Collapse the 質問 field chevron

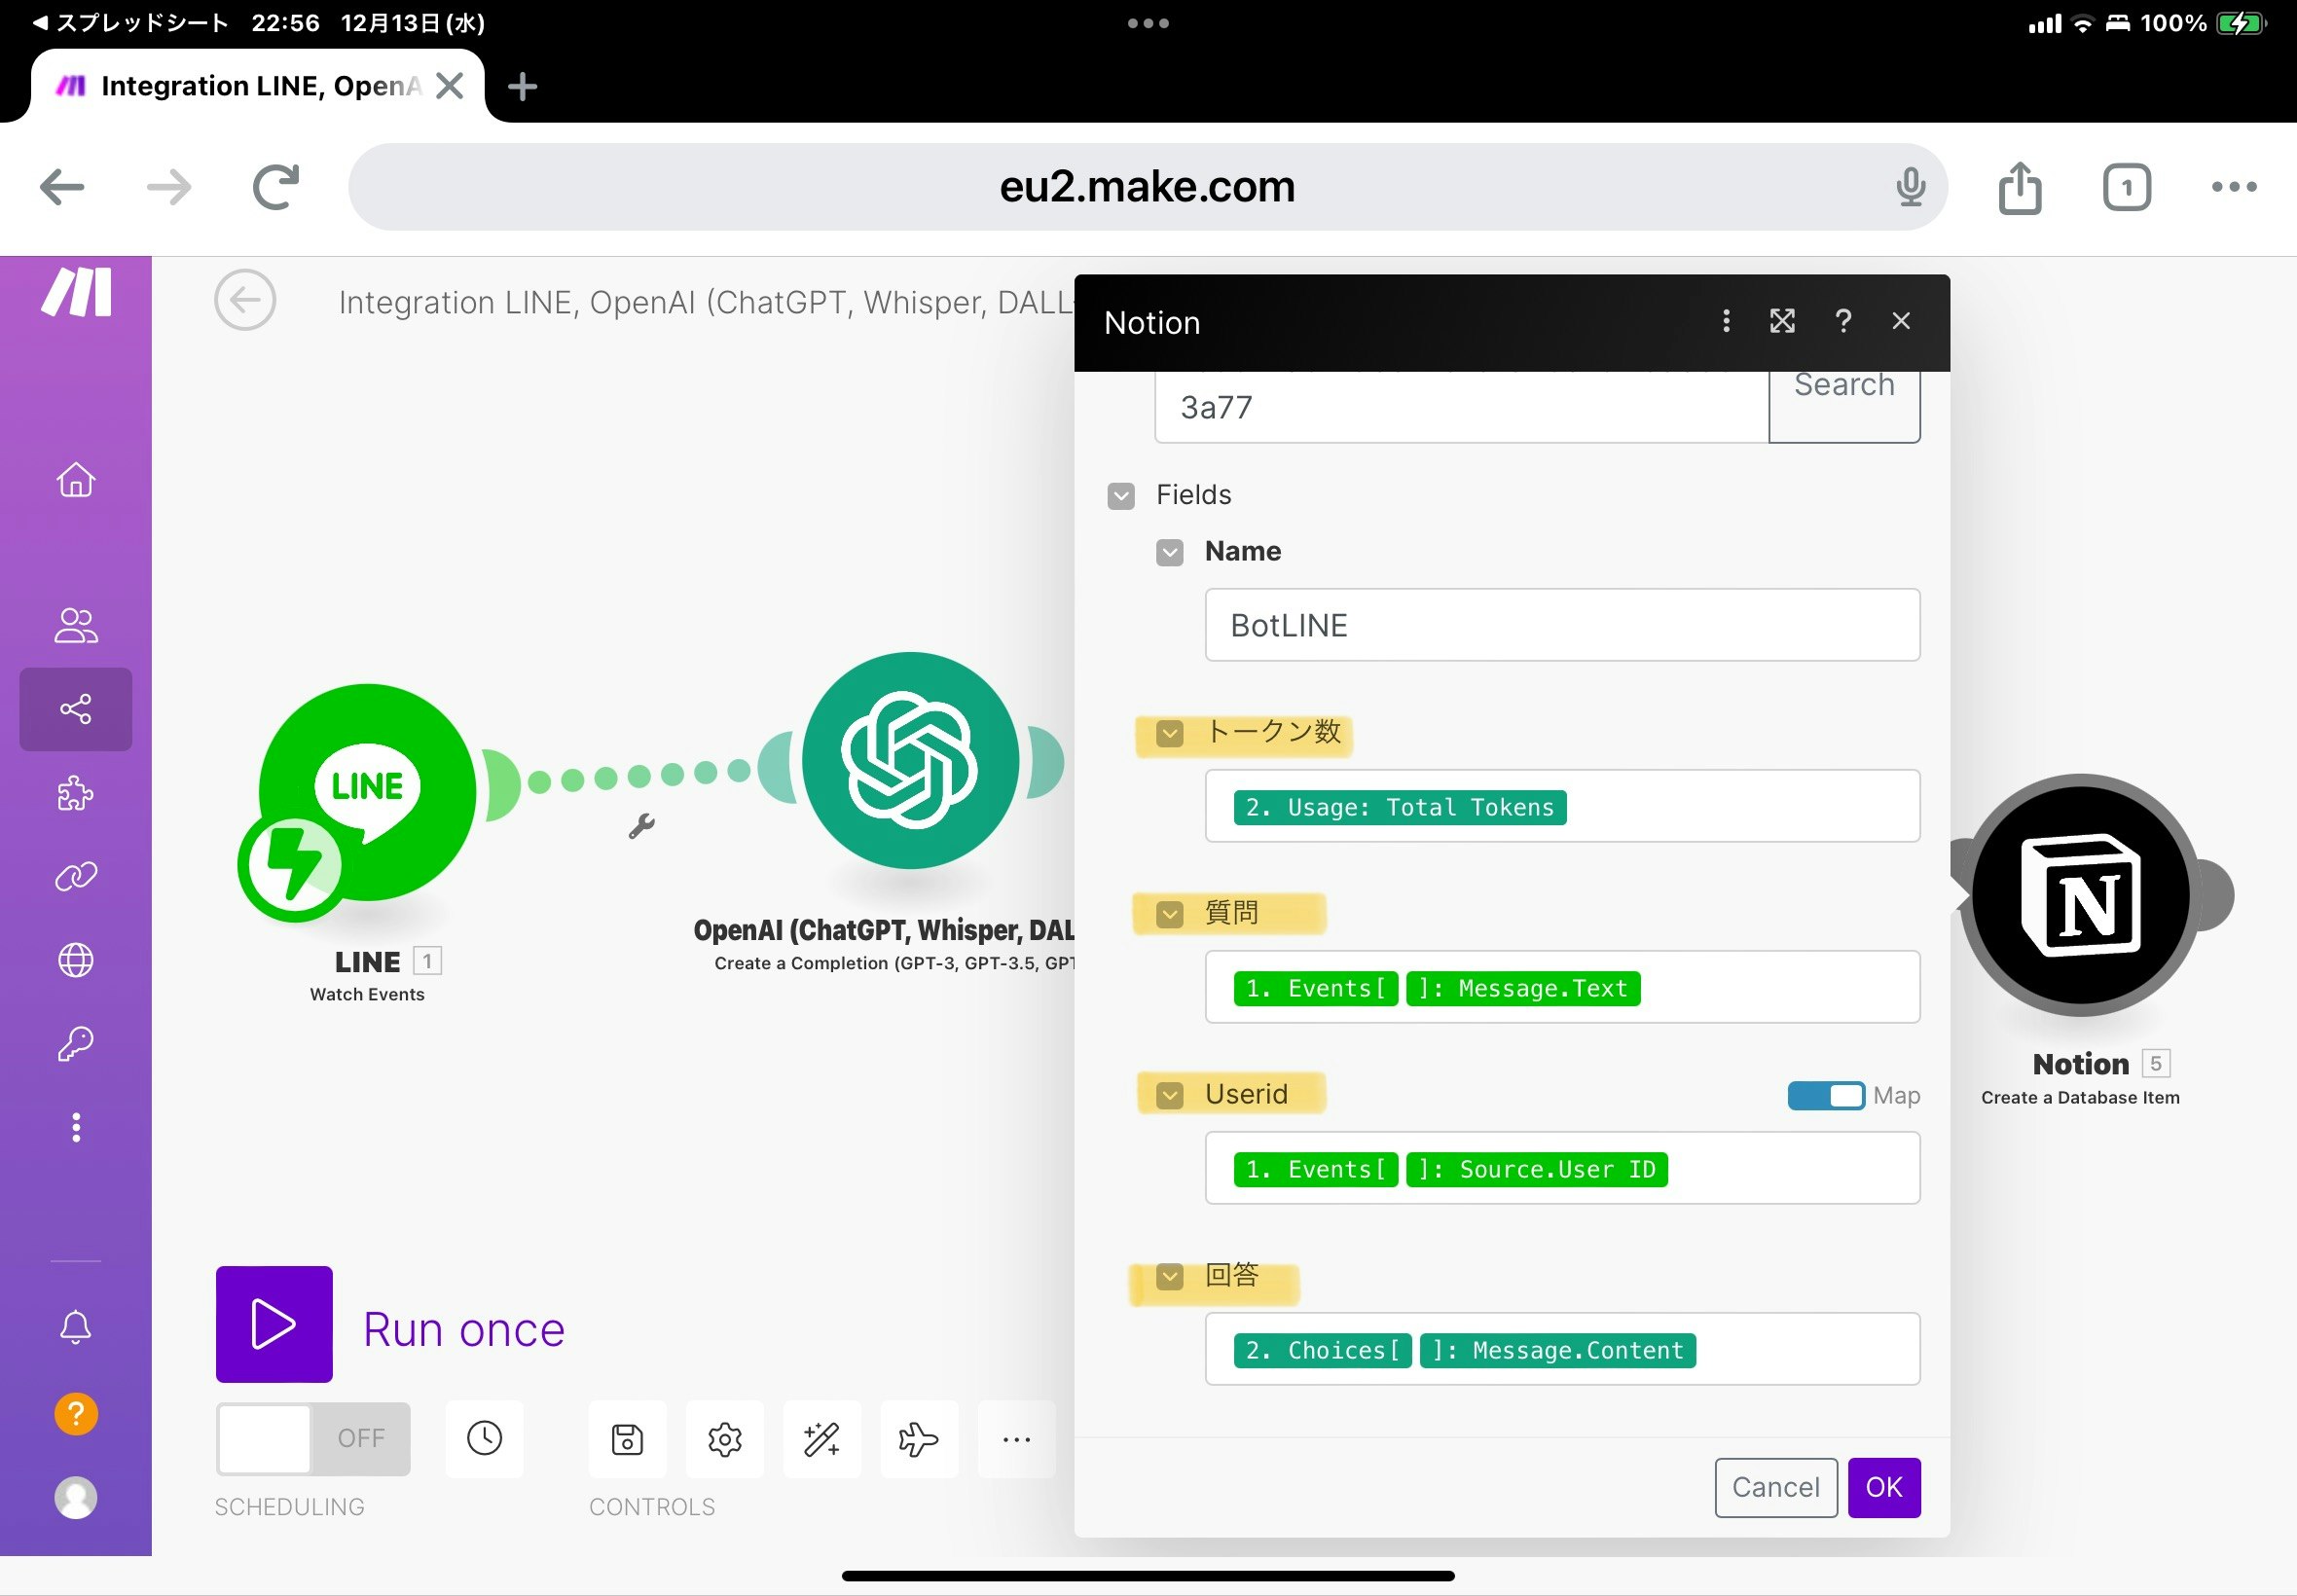1169,914
